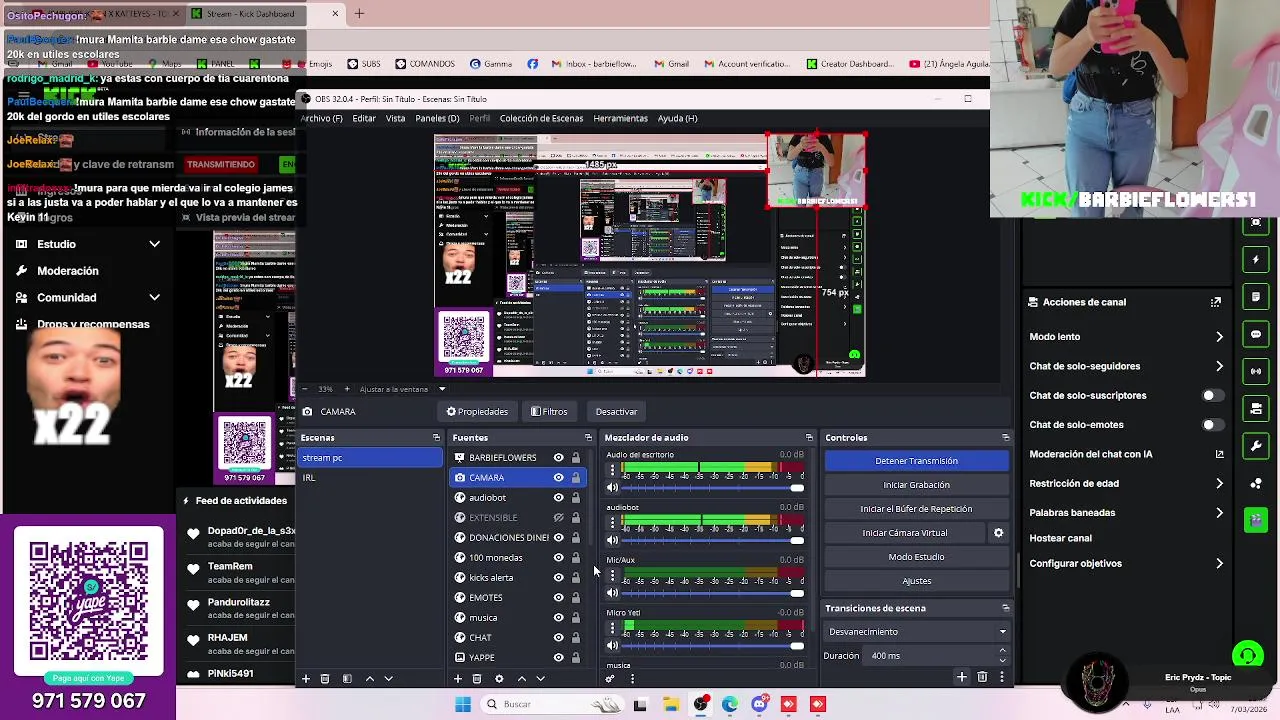Image resolution: width=1280 pixels, height=720 pixels.
Task: Open preview zoom scale dropdown arrow
Action: point(441,389)
